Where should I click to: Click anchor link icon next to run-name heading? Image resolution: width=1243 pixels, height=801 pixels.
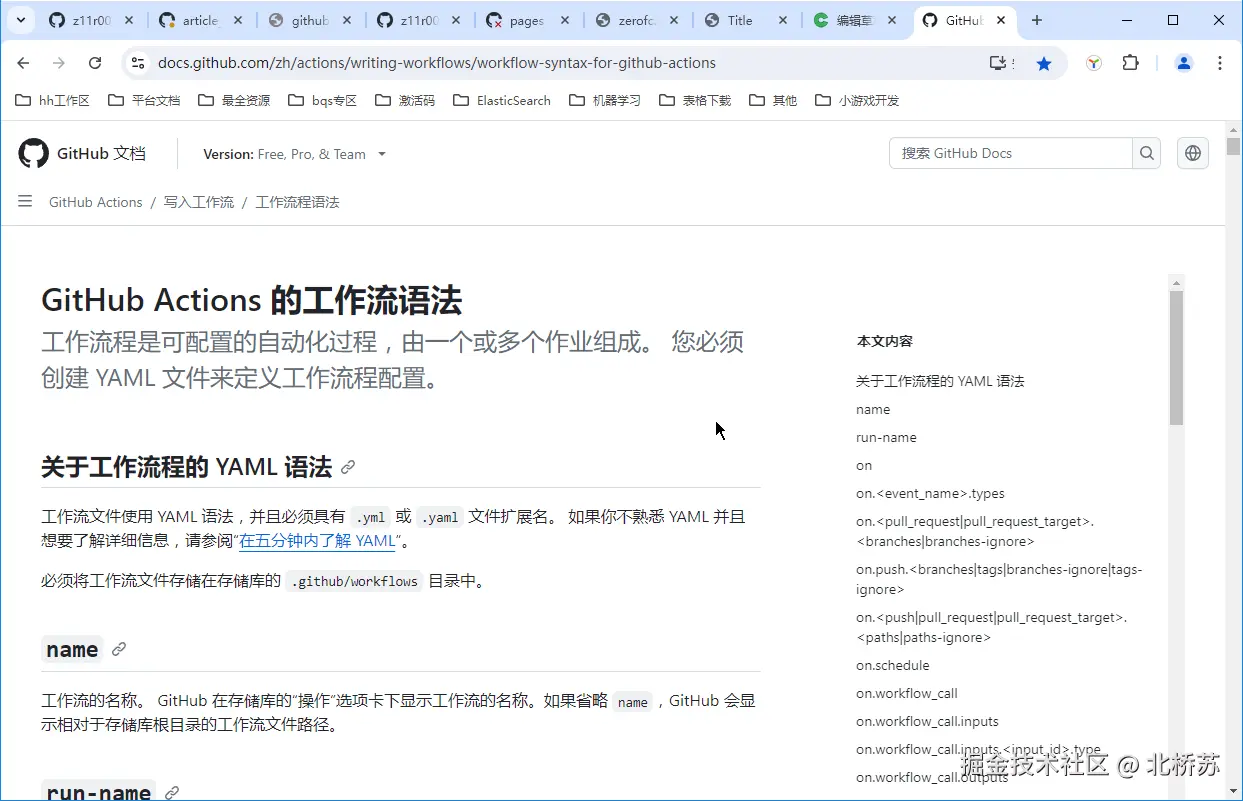coord(172,793)
